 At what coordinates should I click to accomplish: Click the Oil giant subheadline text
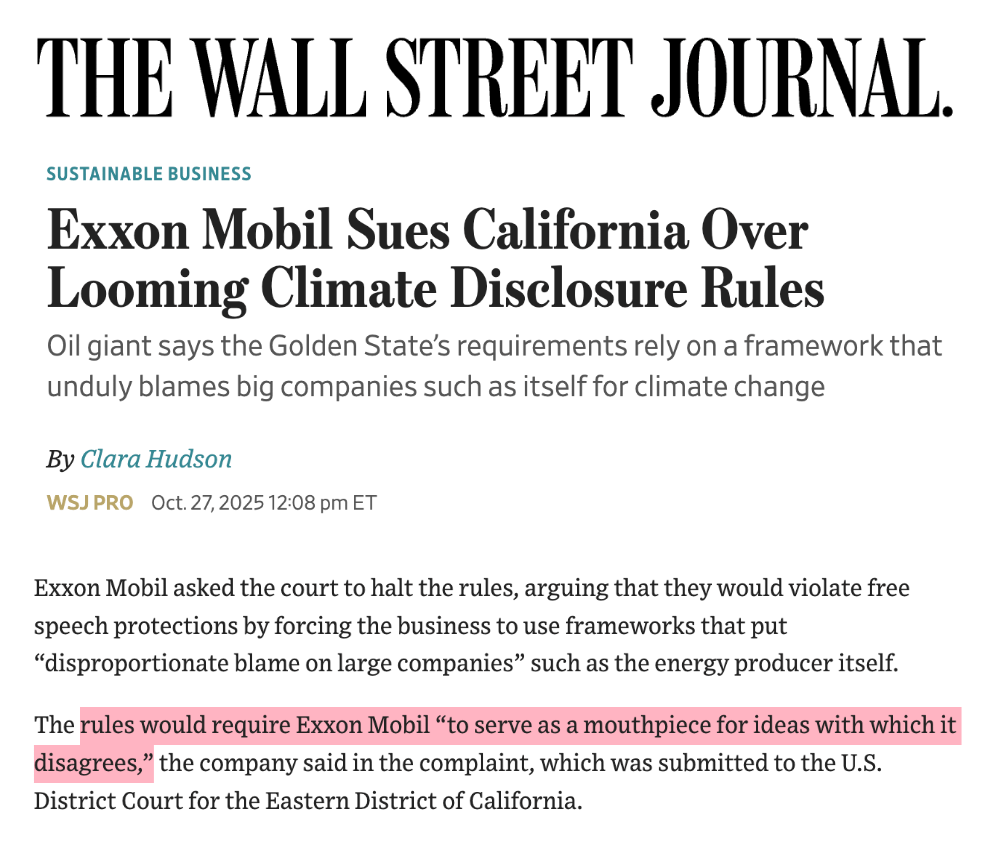click(x=494, y=347)
